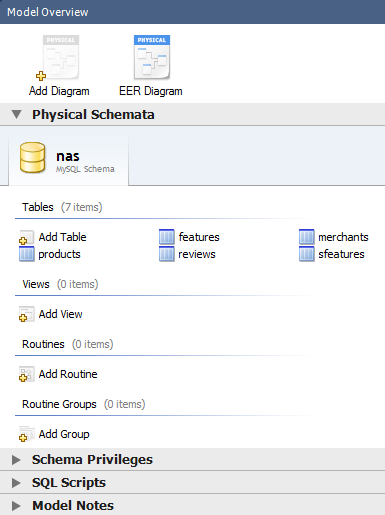Select the merchants table icon
The width and height of the screenshot is (385, 515).
307,237
